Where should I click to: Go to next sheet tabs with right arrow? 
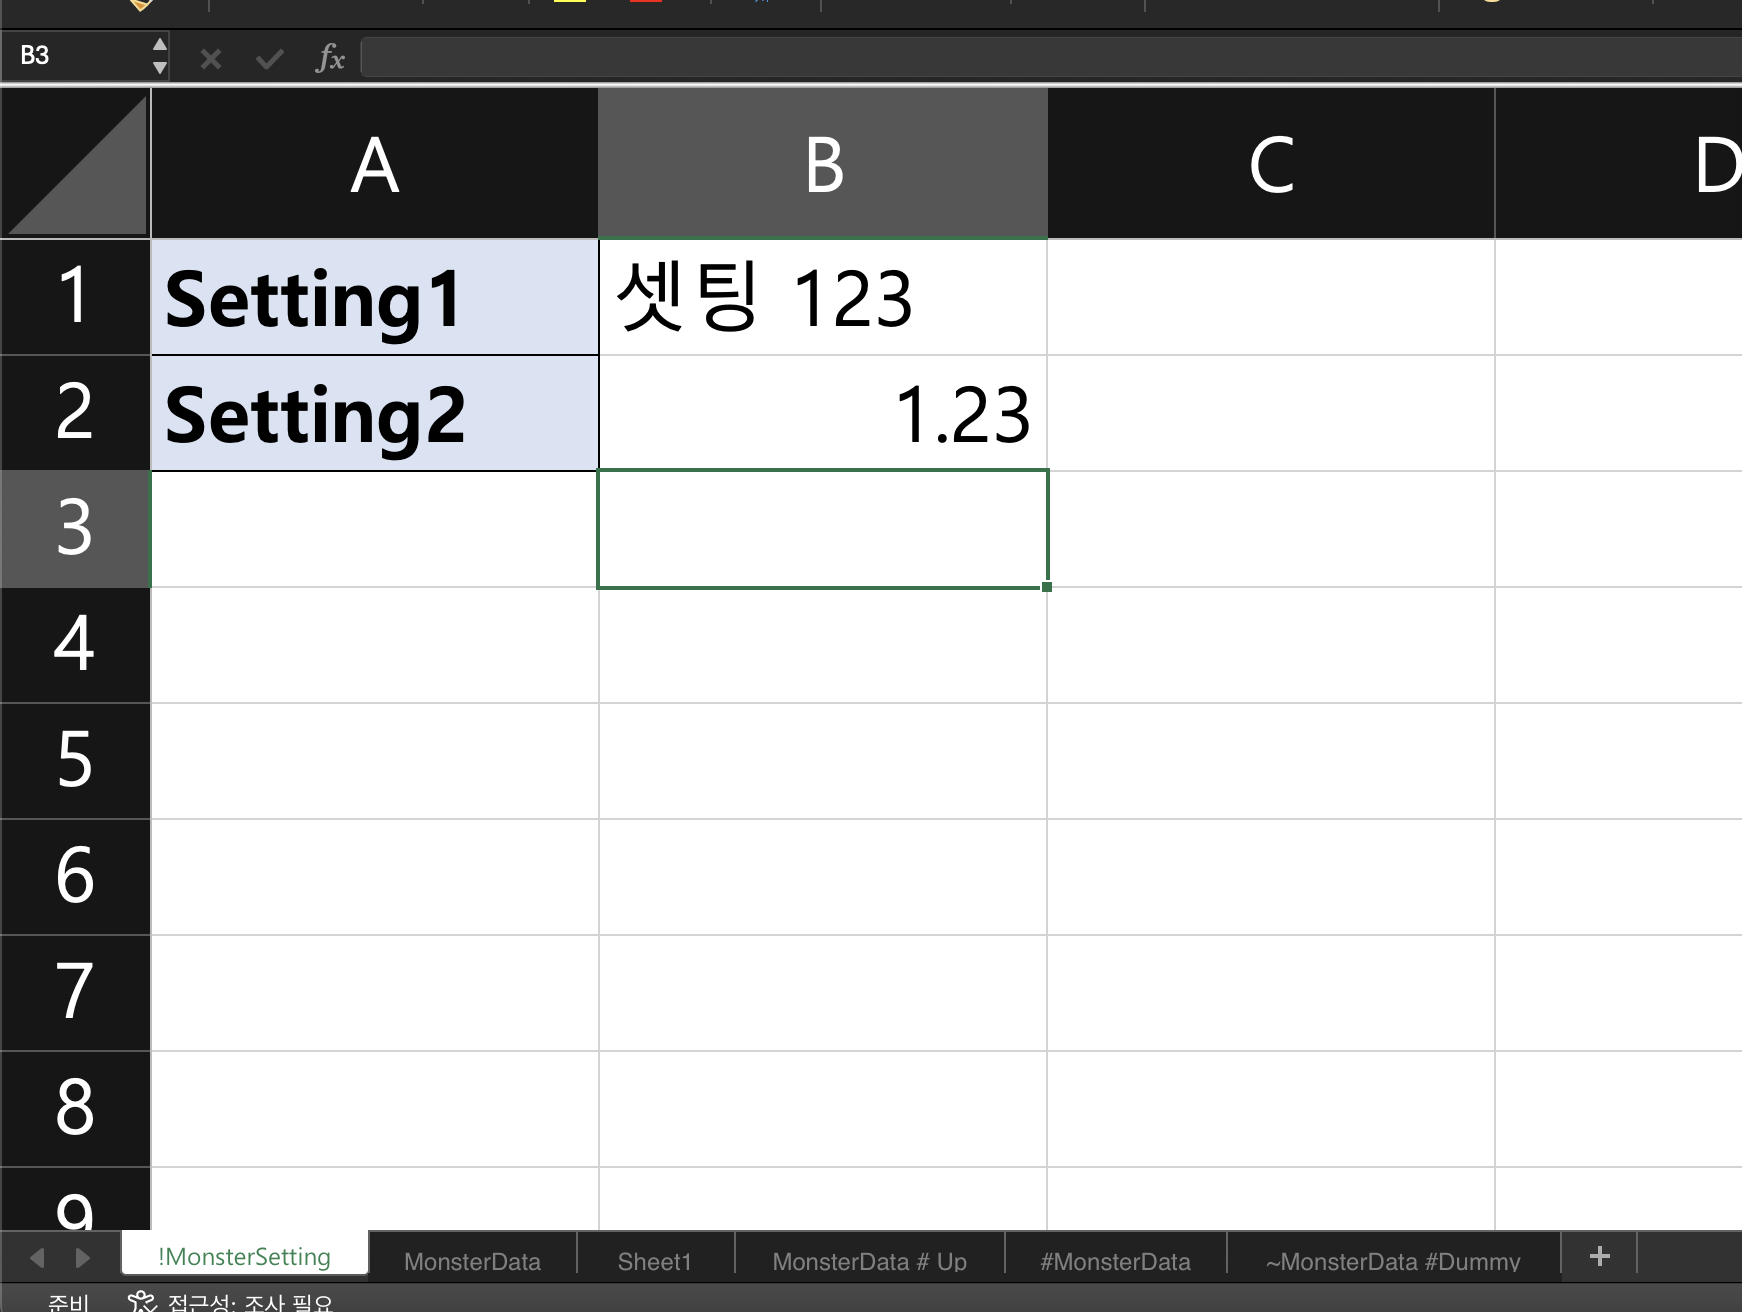click(83, 1258)
